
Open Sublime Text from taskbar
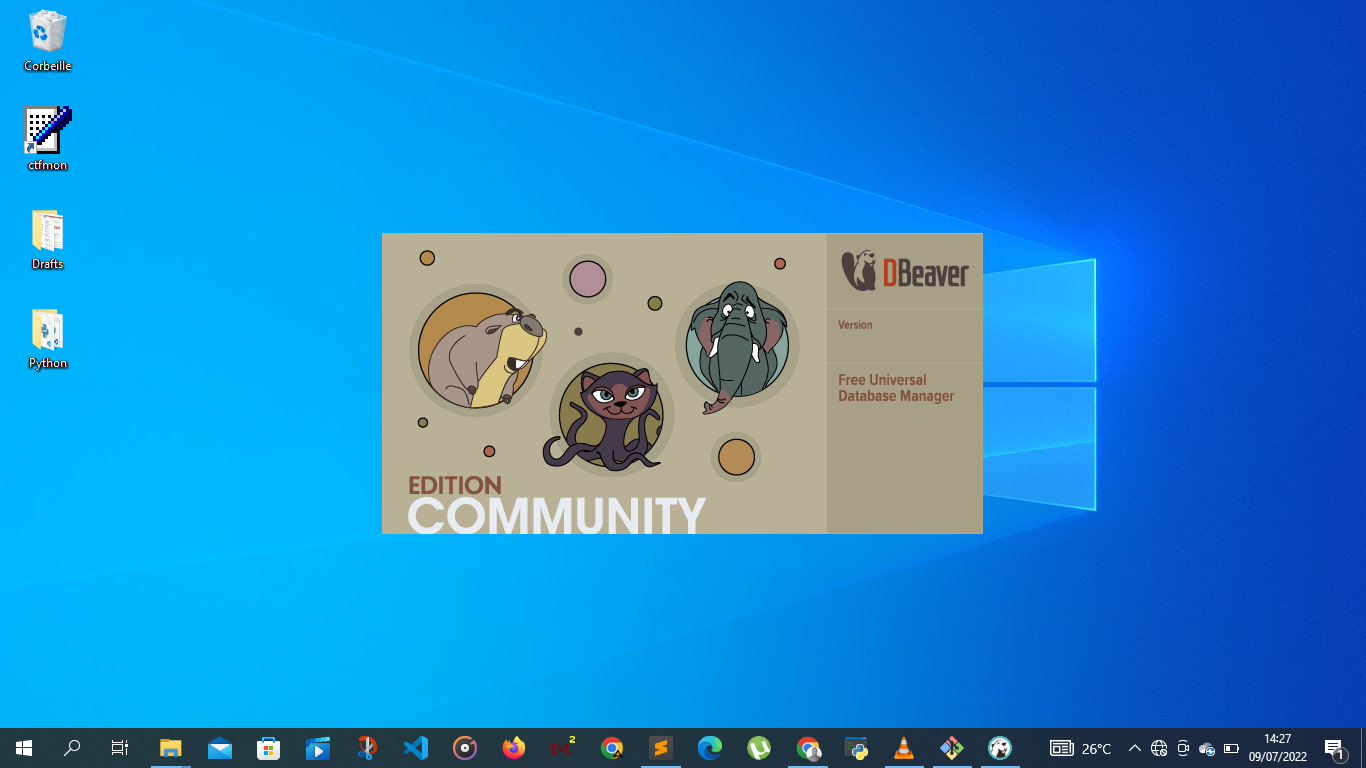pyautogui.click(x=661, y=747)
